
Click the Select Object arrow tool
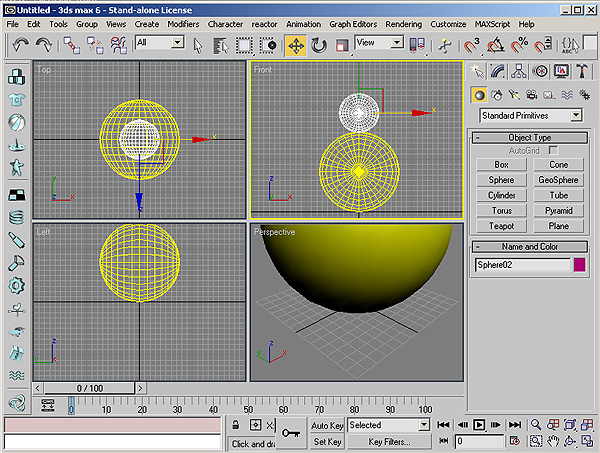(x=197, y=45)
